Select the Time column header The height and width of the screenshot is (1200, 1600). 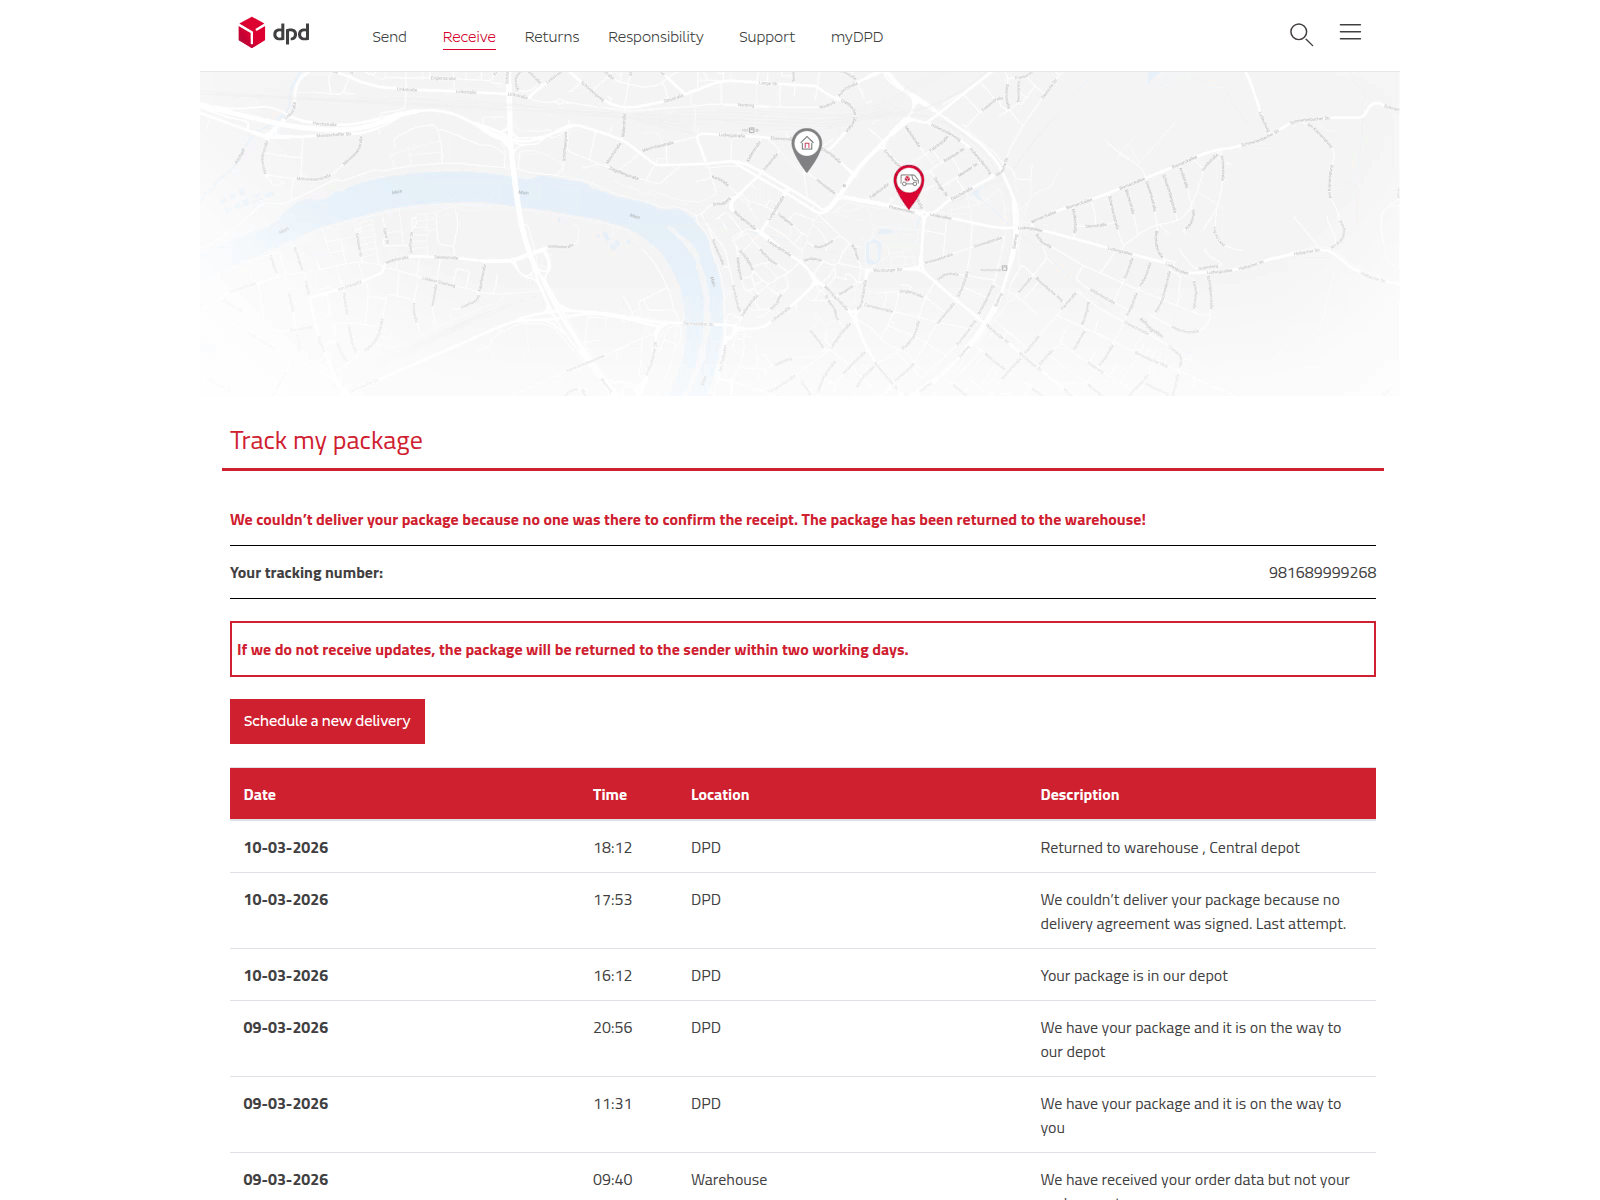610,794
